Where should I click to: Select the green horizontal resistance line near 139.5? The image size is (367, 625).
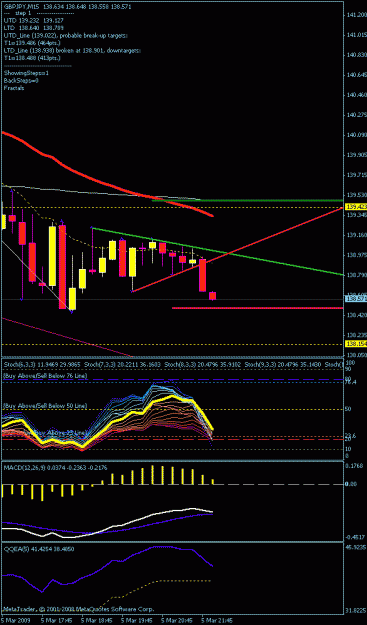[x=247, y=200]
